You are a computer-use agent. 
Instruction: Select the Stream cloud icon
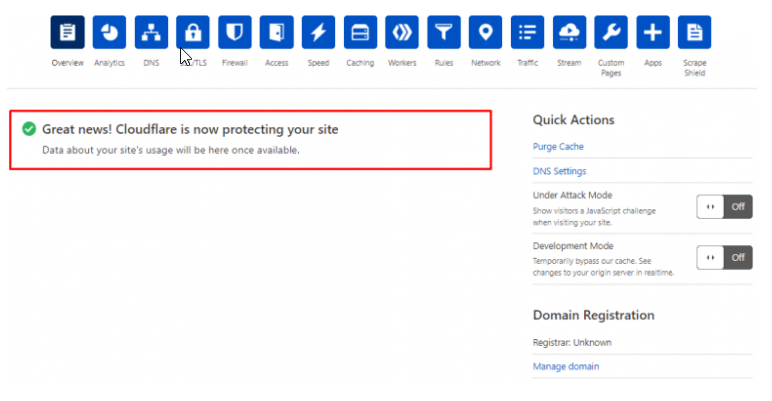(x=569, y=33)
